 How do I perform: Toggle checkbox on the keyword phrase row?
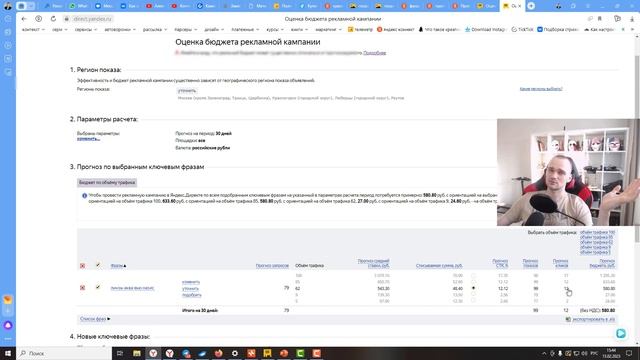coord(98,287)
